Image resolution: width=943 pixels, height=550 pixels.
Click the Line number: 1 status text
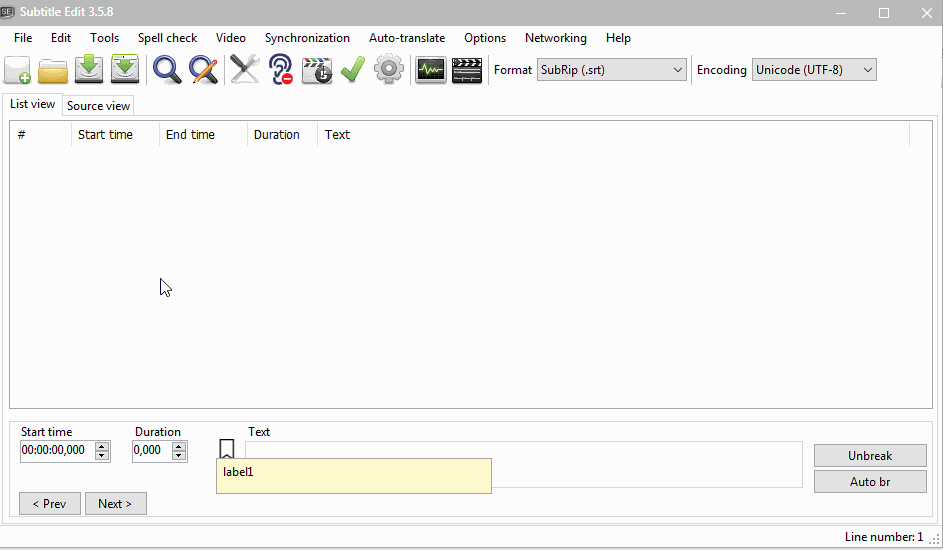[883, 537]
